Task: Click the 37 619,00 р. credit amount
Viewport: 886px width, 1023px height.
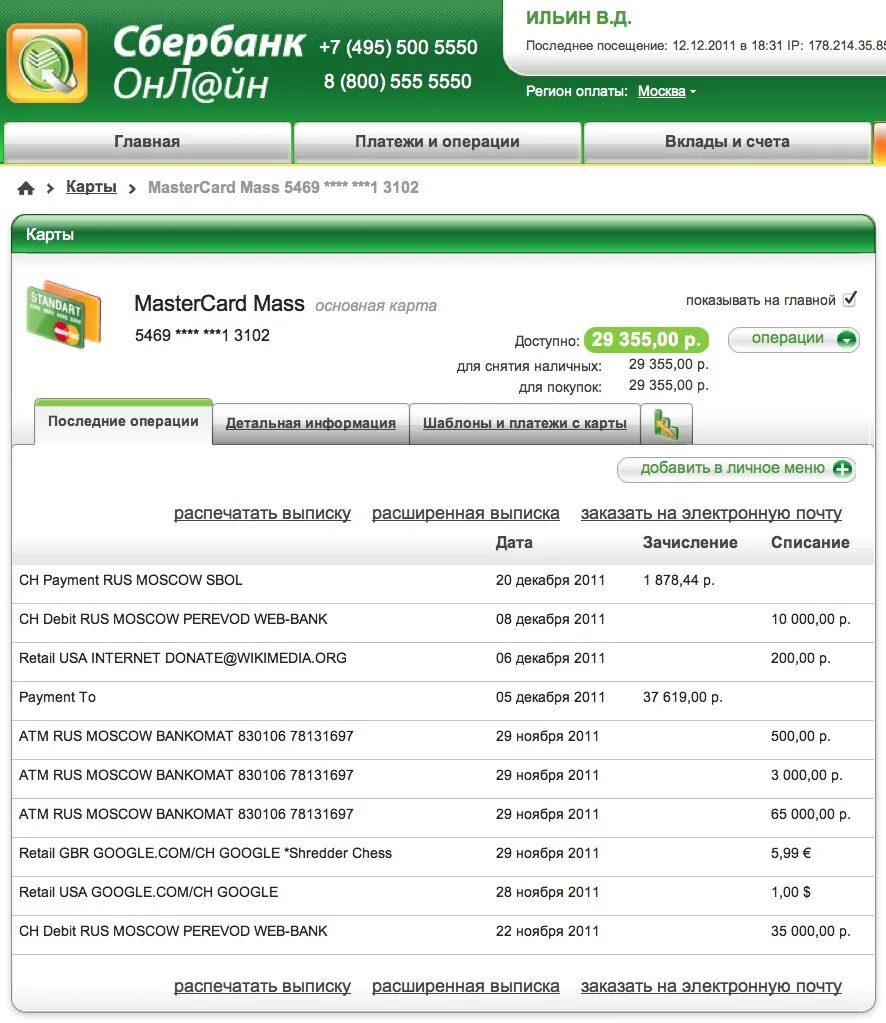Action: pyautogui.click(x=682, y=697)
